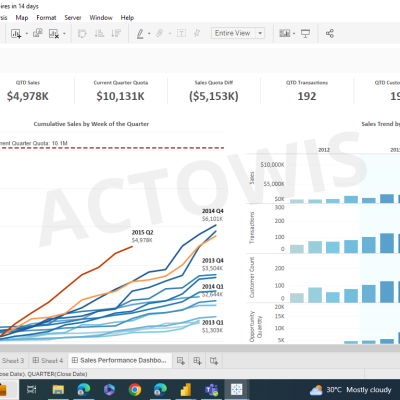Add a new story from bottom tab bar
The image size is (400, 400).
click(214, 361)
